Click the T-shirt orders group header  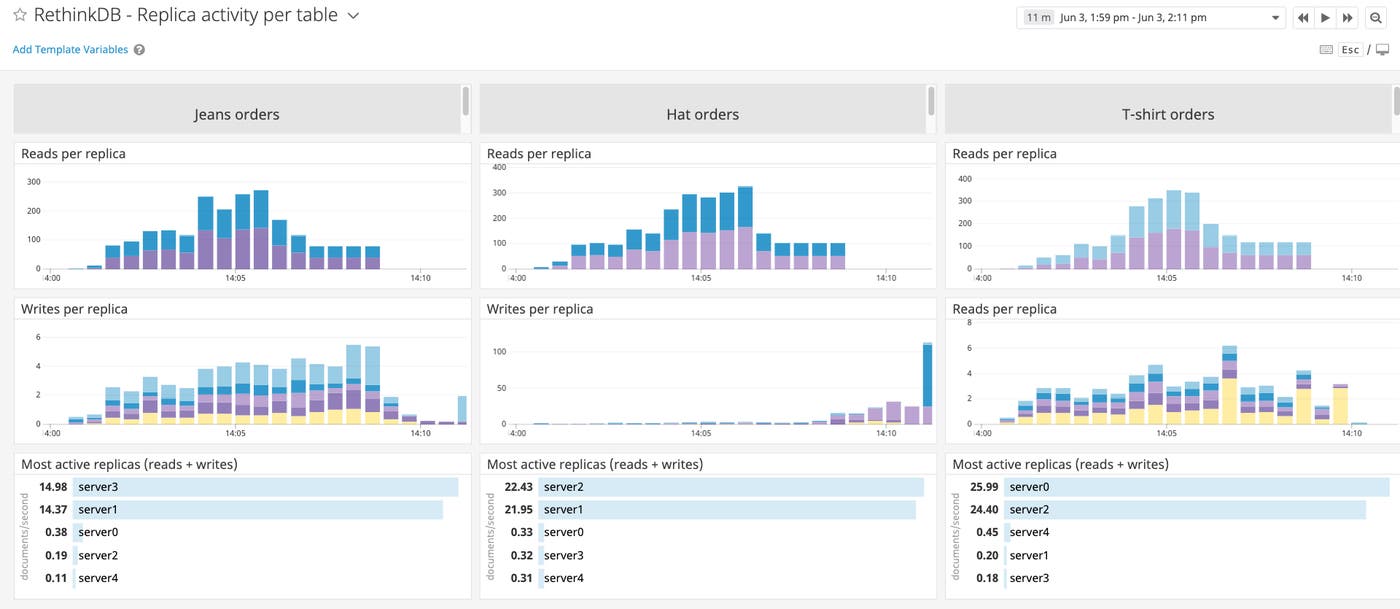1167,113
